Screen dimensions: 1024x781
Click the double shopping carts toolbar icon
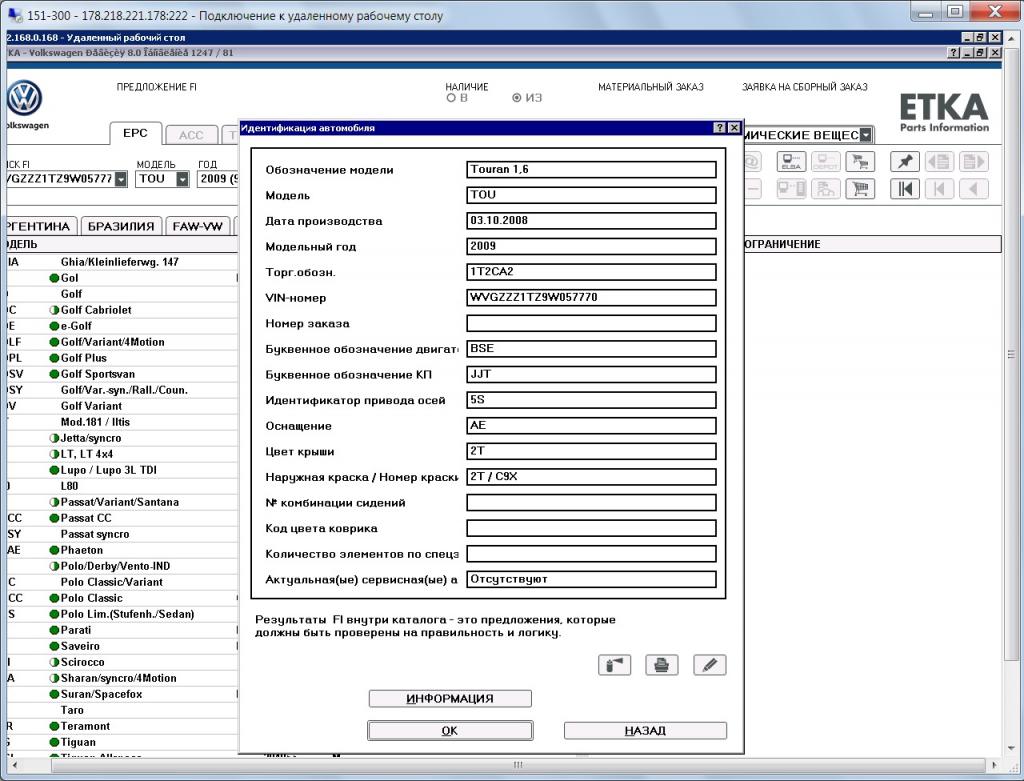(x=860, y=162)
